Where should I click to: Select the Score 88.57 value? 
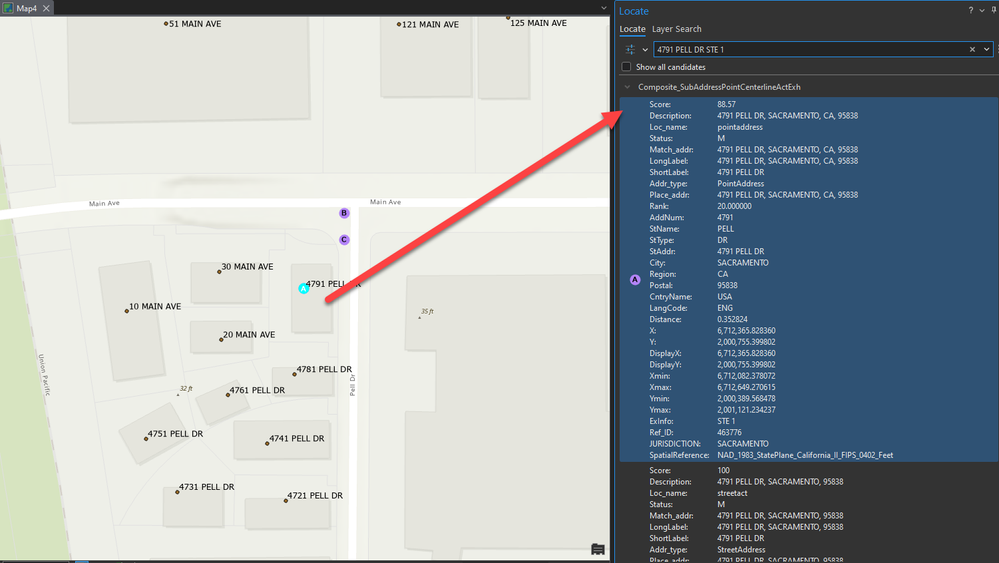[726, 104]
